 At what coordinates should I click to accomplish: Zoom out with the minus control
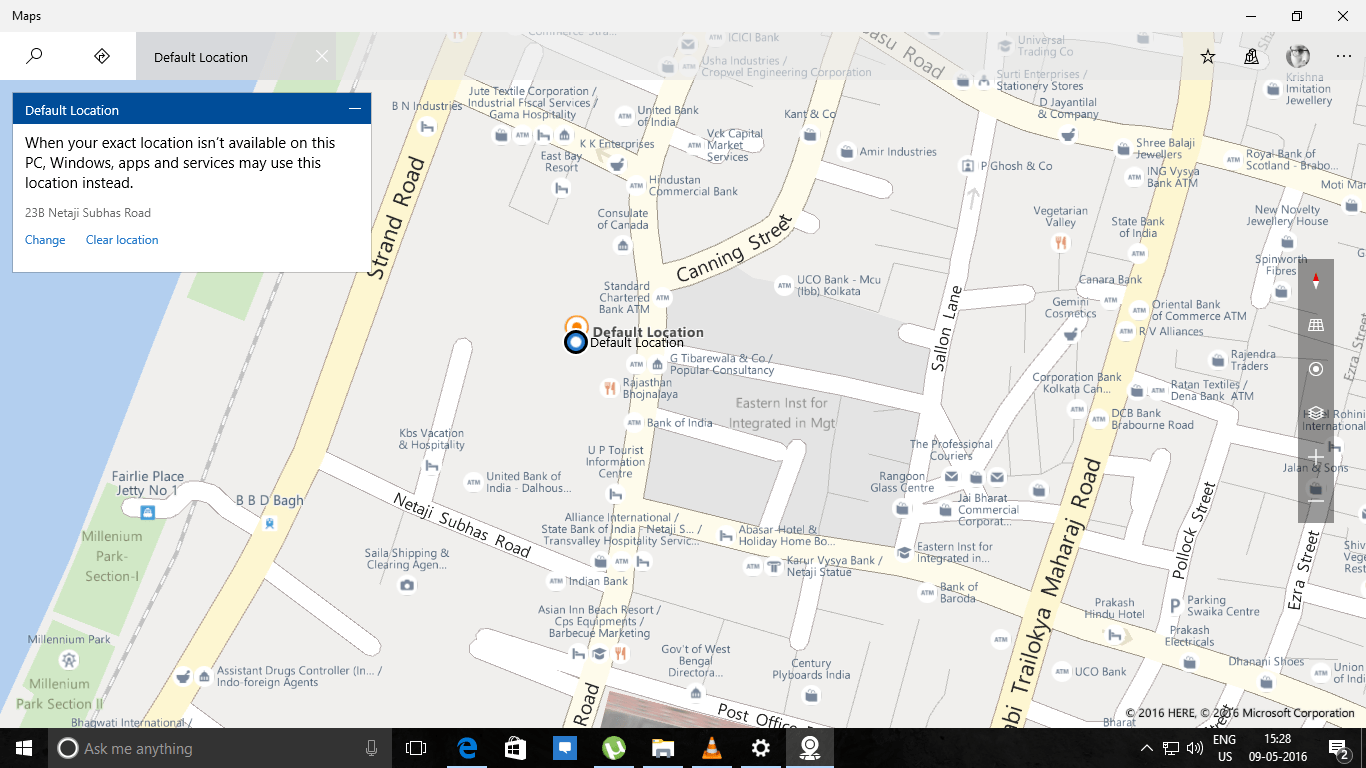pyautogui.click(x=1316, y=501)
